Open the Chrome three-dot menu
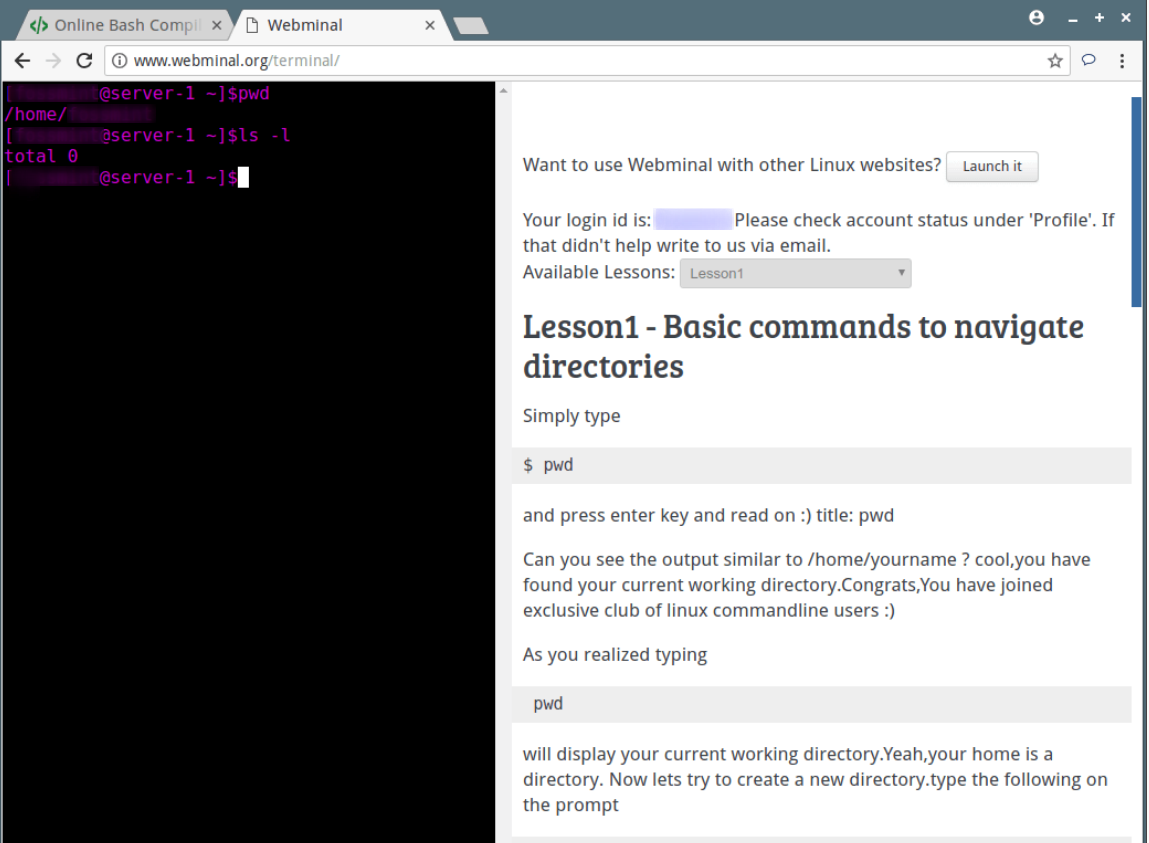Screen dimensions: 1149x843 click(1122, 61)
